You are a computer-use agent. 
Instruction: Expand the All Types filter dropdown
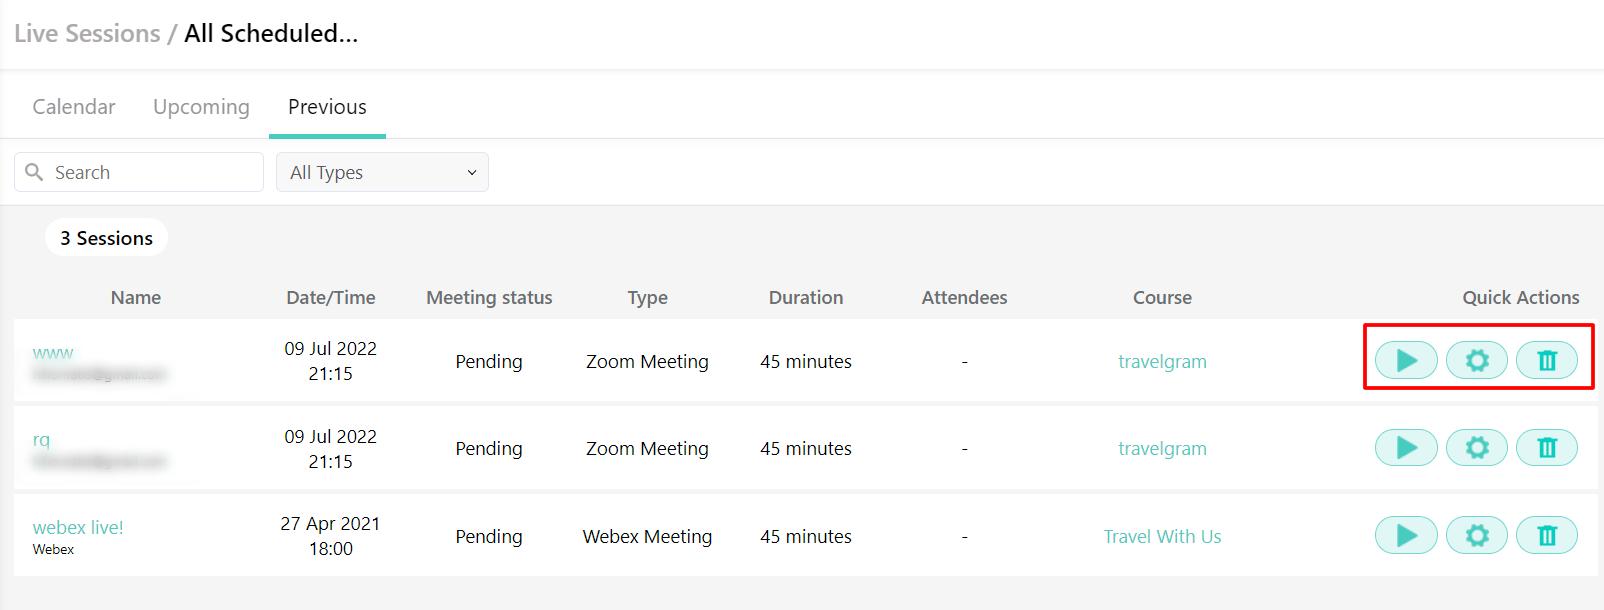tap(382, 171)
